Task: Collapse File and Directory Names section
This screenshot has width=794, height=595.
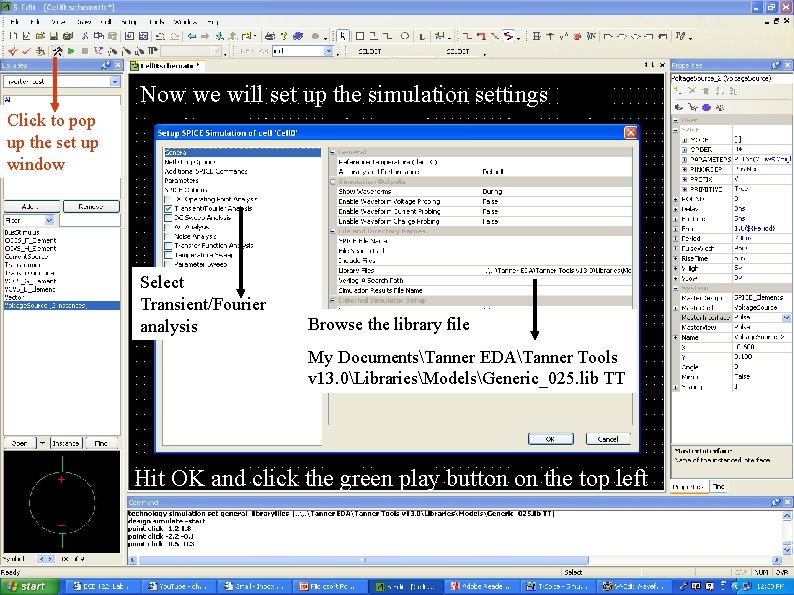Action: [333, 231]
